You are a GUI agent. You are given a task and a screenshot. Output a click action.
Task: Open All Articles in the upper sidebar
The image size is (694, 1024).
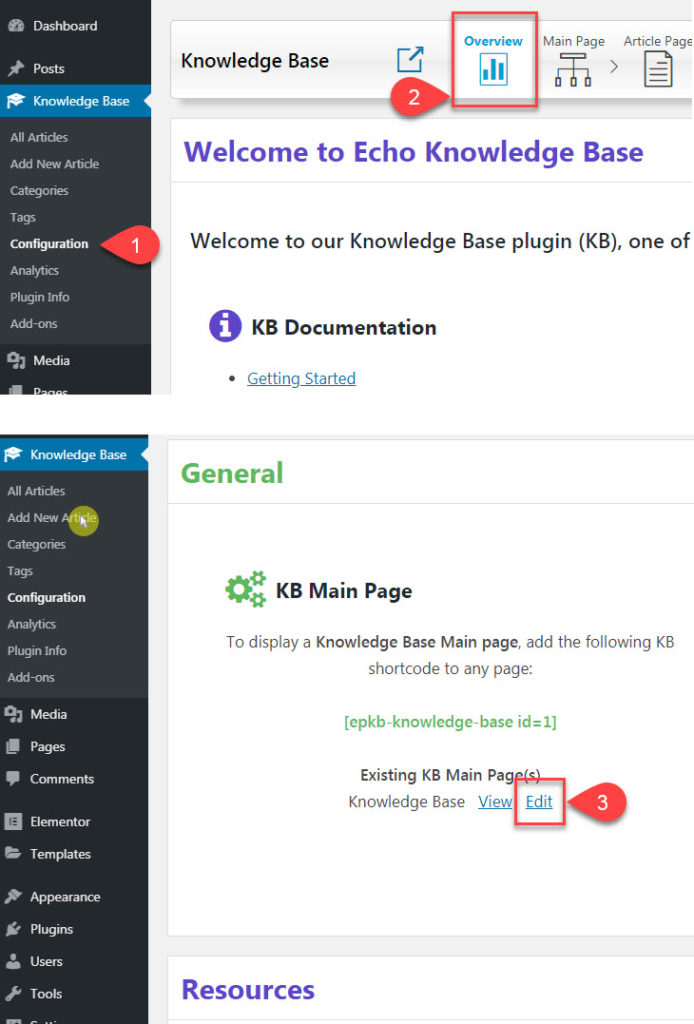pyautogui.click(x=39, y=137)
